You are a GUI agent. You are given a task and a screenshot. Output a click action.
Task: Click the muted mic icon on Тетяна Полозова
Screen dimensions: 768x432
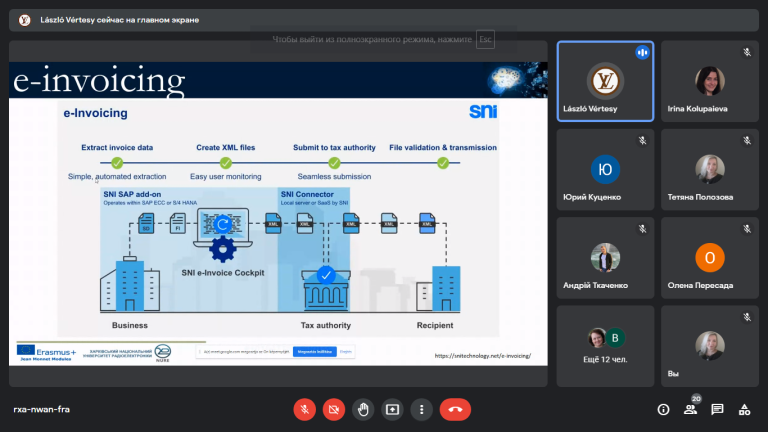click(x=746, y=141)
